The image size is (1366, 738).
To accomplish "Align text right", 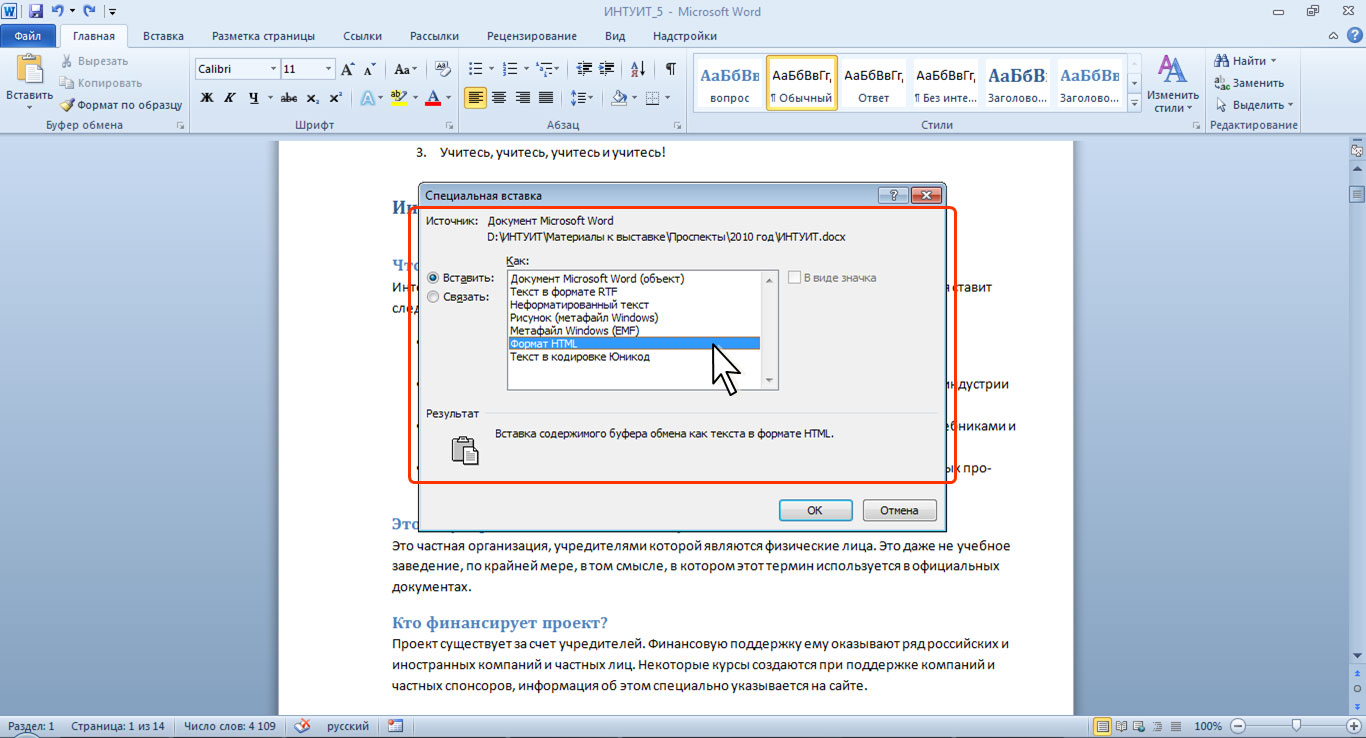I will 522,97.
